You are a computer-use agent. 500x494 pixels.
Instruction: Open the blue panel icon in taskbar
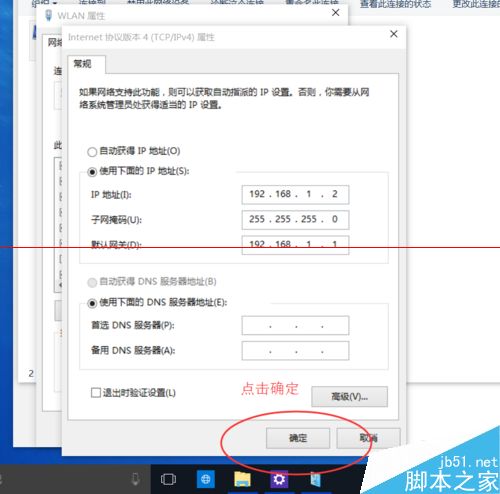click(x=315, y=480)
